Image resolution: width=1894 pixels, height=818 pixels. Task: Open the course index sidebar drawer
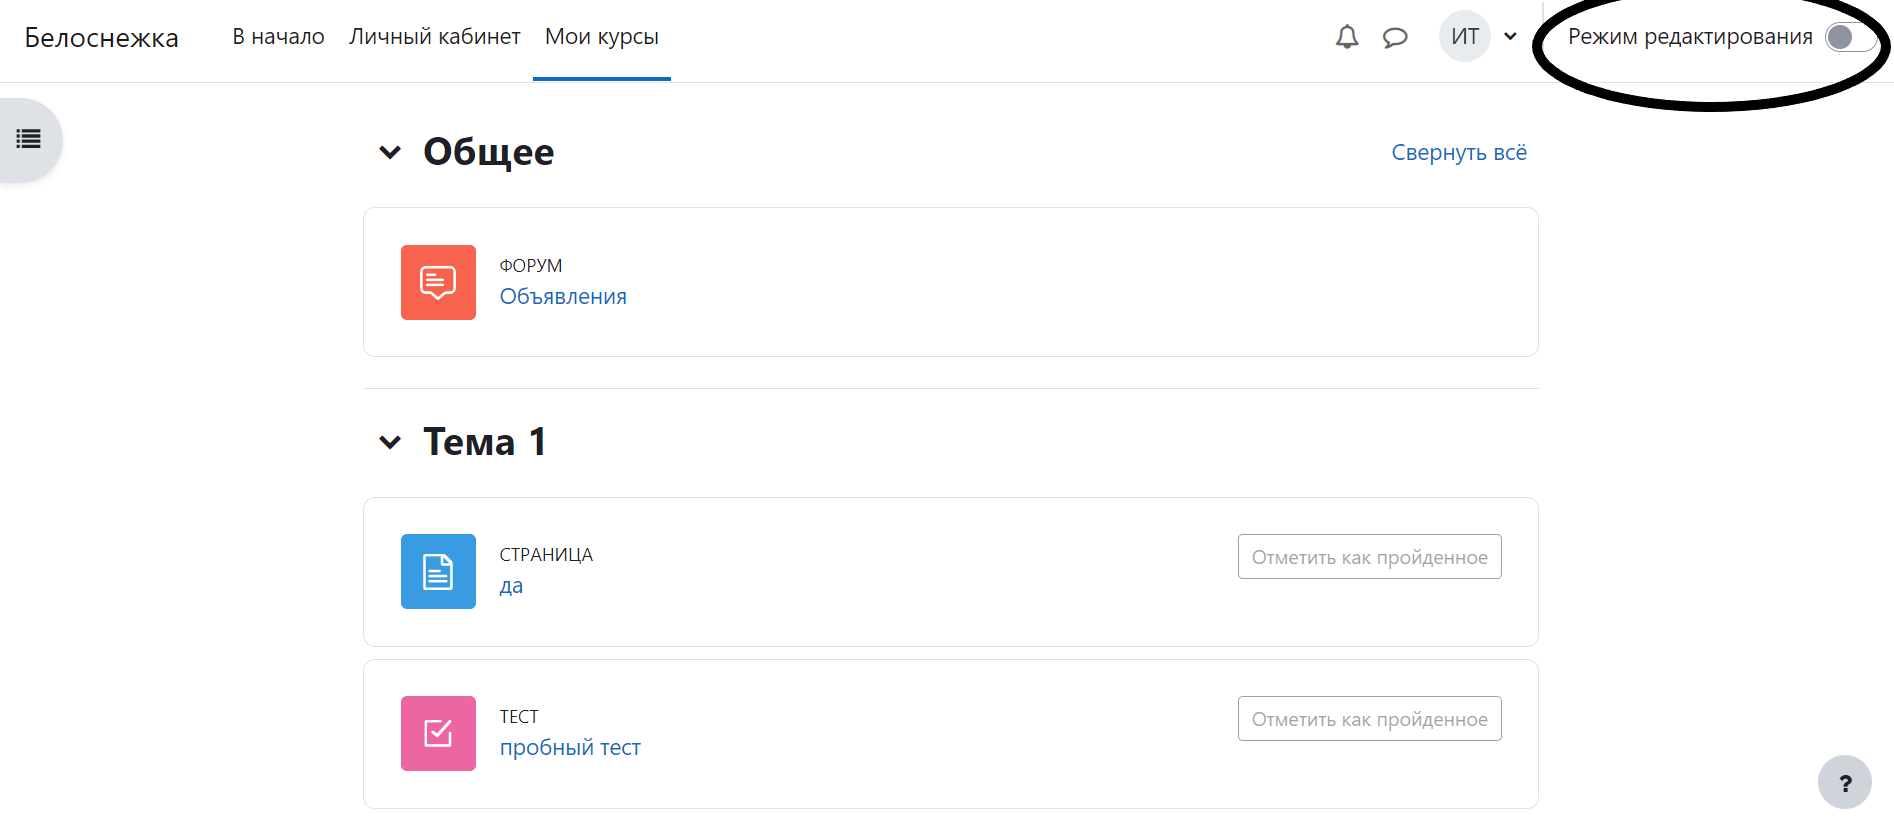click(29, 140)
